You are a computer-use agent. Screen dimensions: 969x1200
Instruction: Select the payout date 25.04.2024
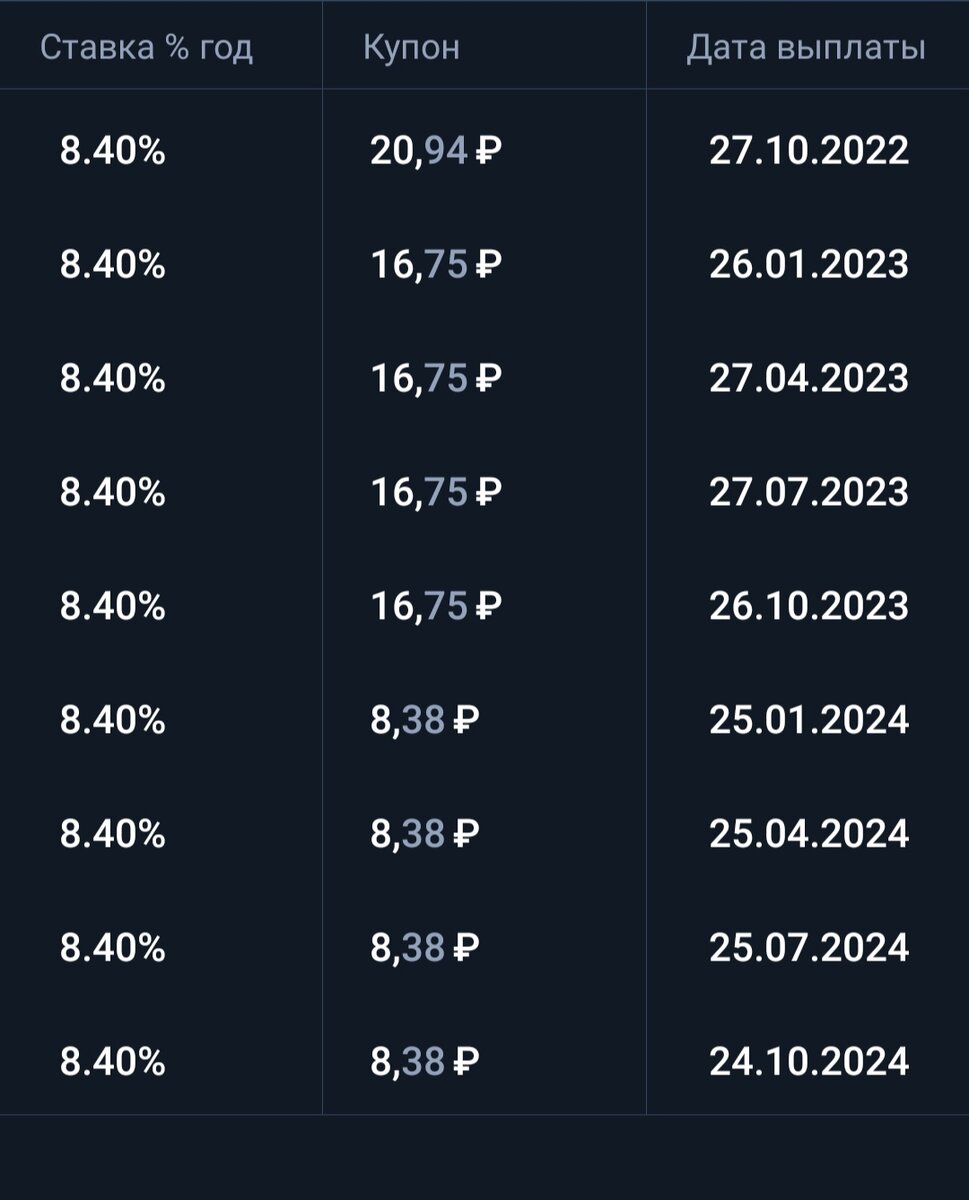coord(809,834)
